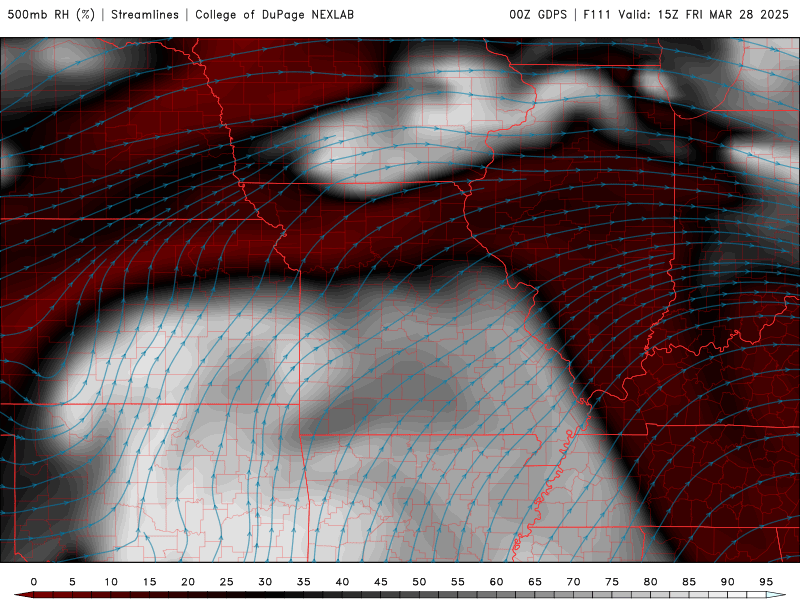The image size is (800, 600).
Task: Click the colorbar label '30'
Action: pos(265,582)
